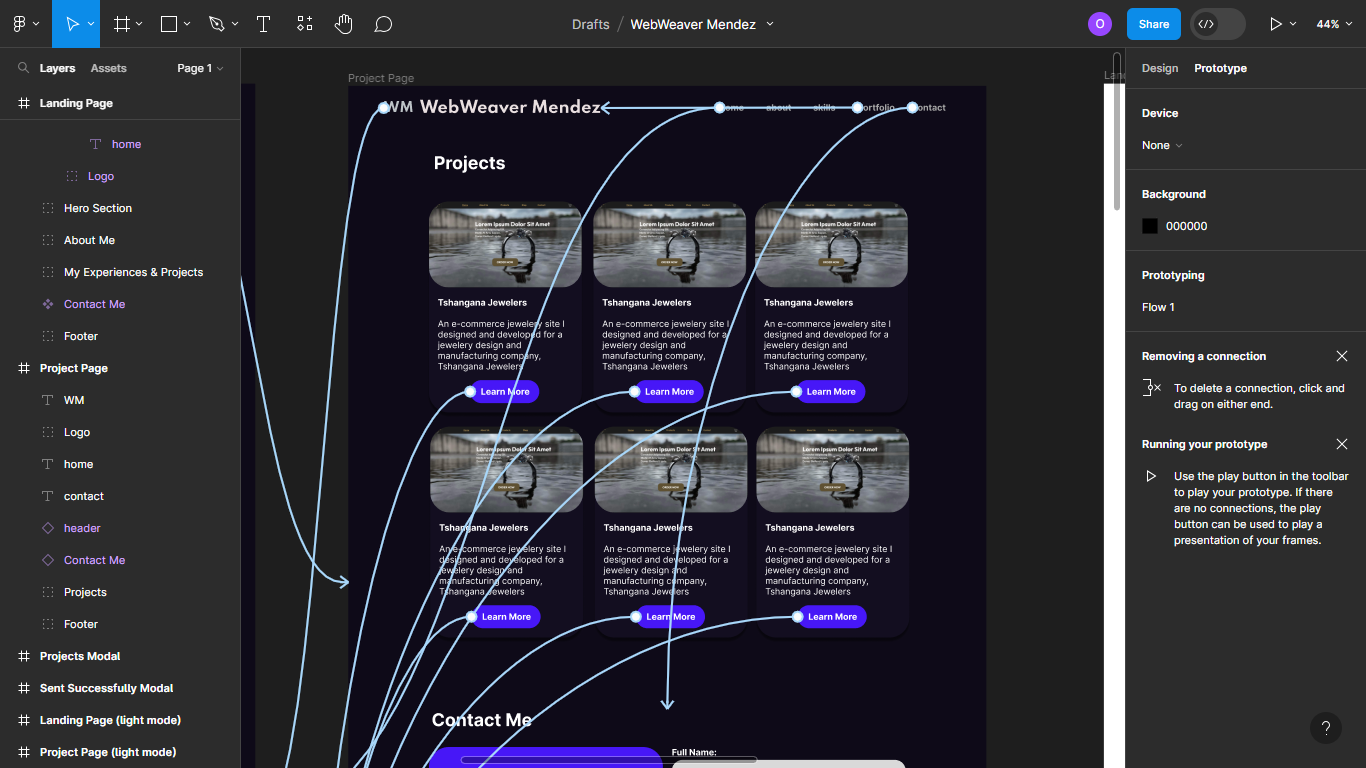Select the Rectangle shape tool
Screen dimensions: 1366x768
(169, 24)
